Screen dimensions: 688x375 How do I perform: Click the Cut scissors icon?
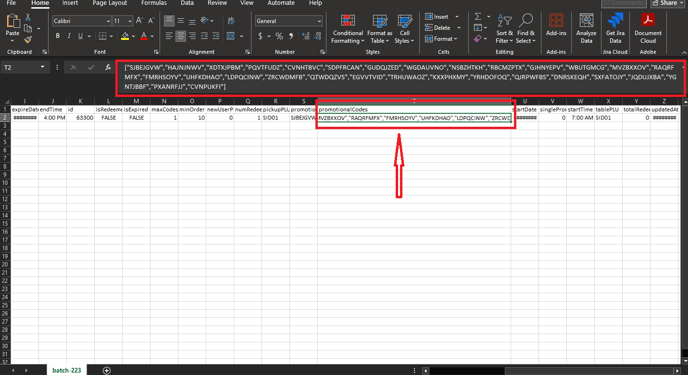click(x=28, y=17)
